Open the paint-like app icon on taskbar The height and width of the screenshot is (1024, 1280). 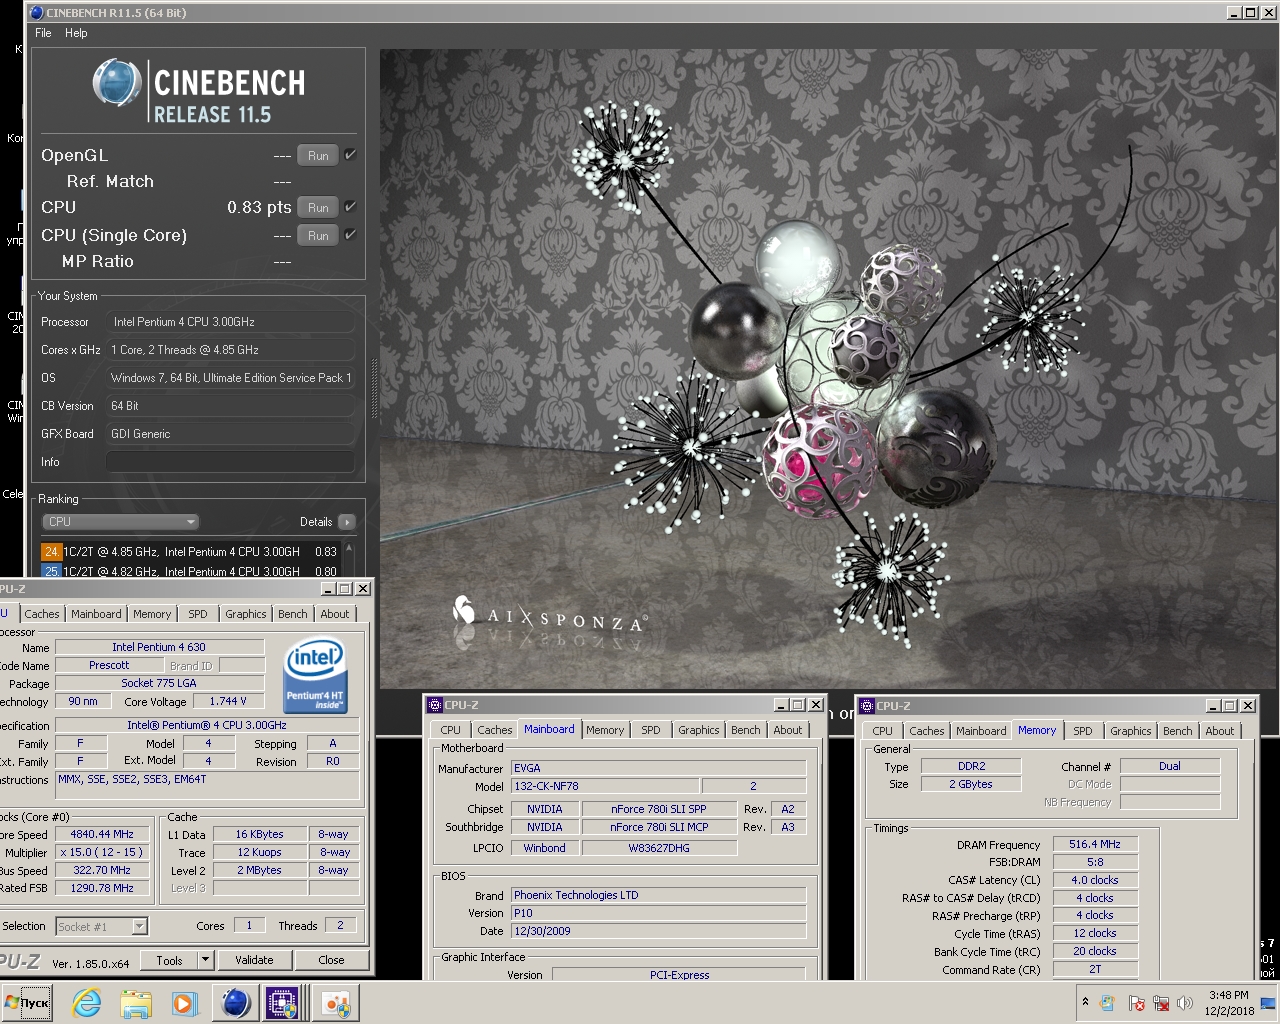coord(336,1003)
